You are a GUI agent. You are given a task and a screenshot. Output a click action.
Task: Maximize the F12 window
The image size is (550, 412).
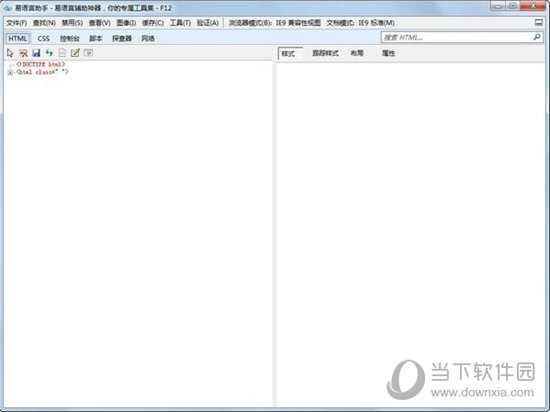(512, 6)
